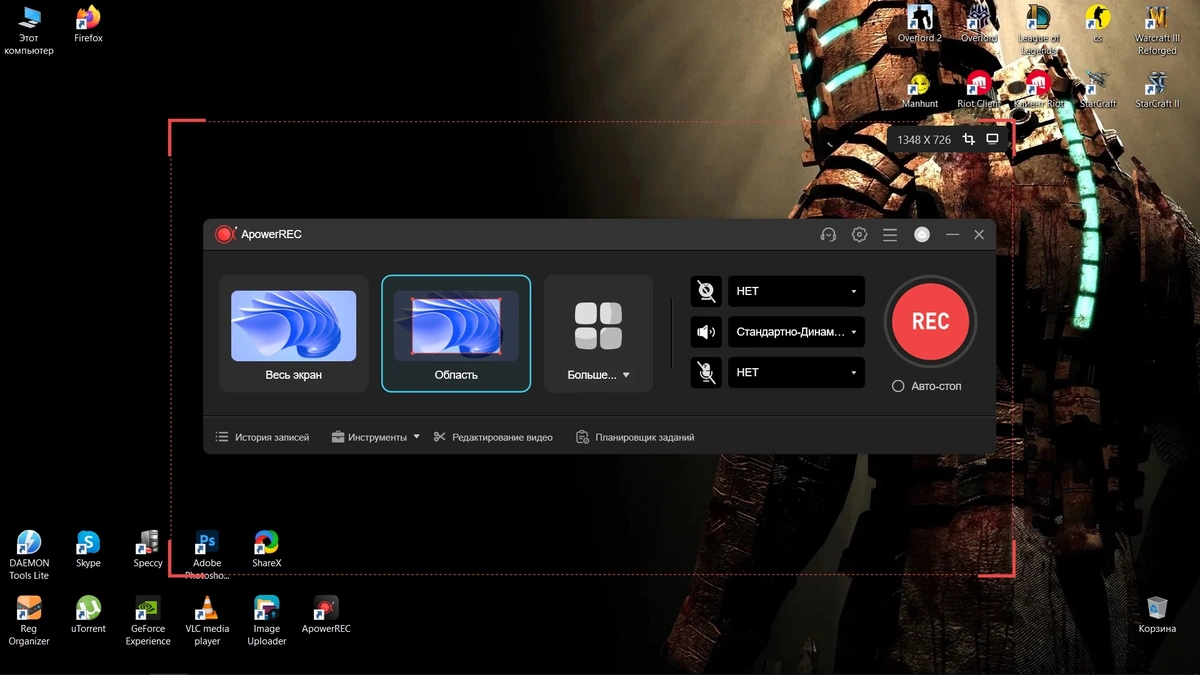Screen dimensions: 1200x675
Task: Open webcam source dropdown showing НЕТ
Action: [x=796, y=291]
